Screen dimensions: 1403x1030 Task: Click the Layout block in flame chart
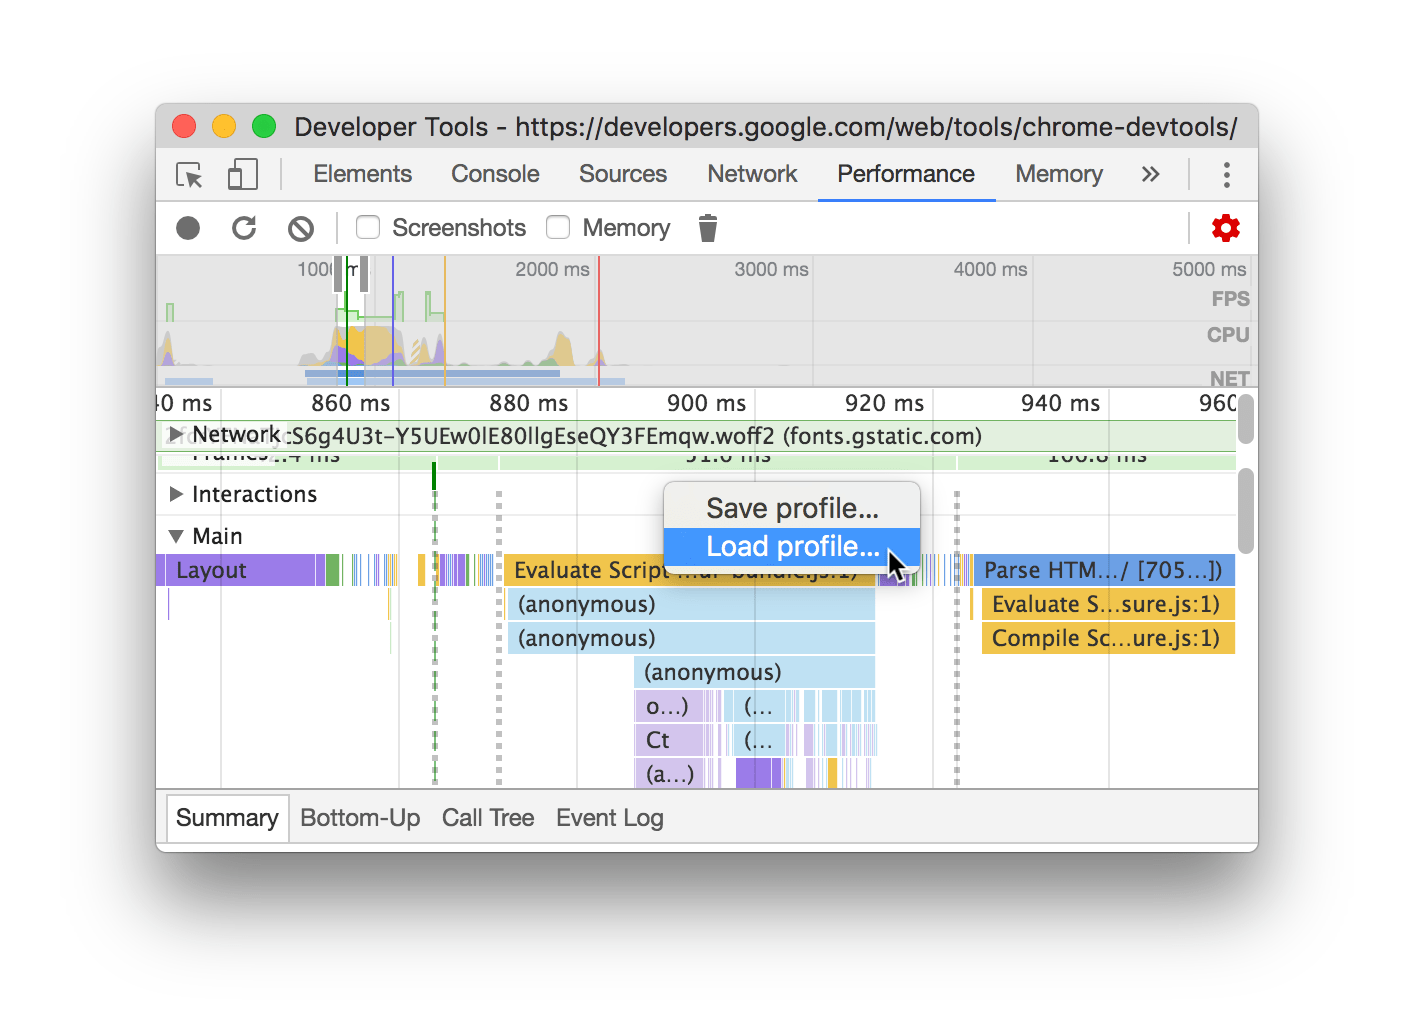click(240, 570)
